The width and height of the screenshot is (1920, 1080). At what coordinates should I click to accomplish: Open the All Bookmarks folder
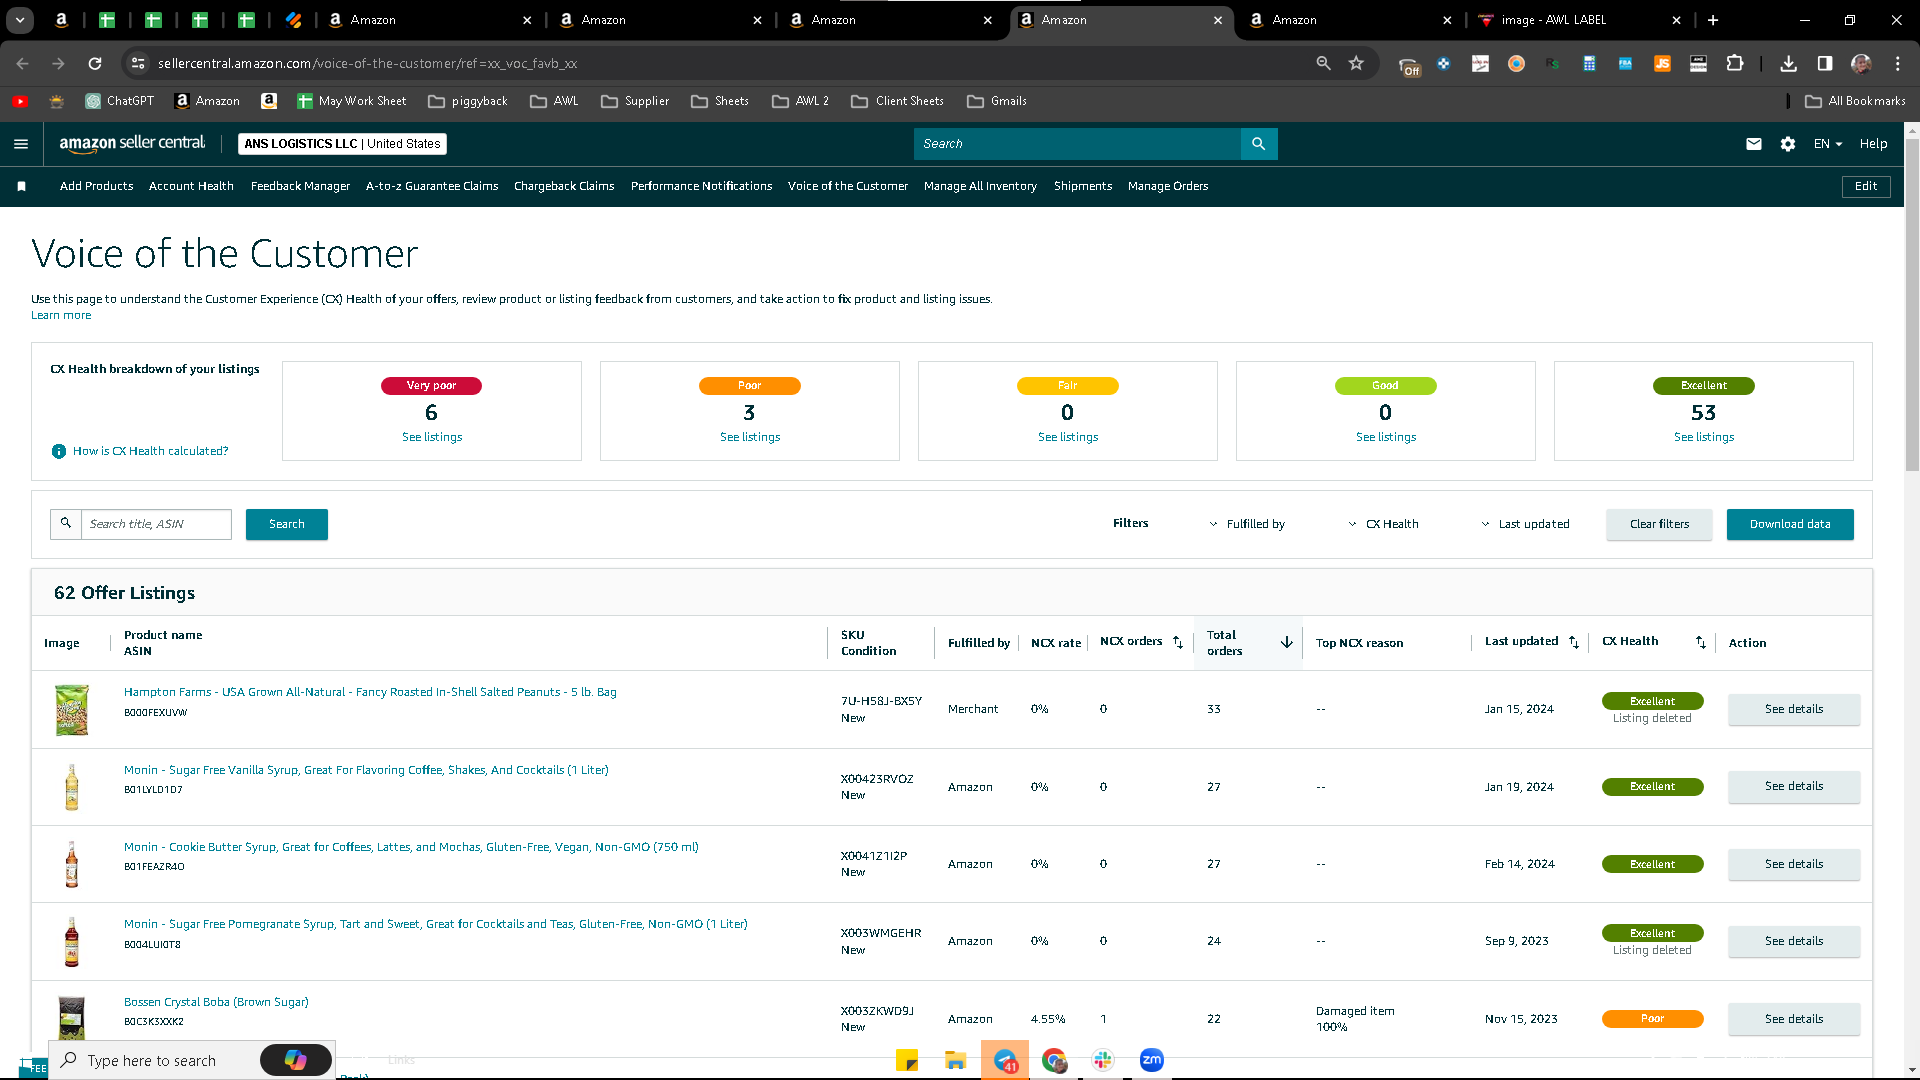click(1856, 101)
